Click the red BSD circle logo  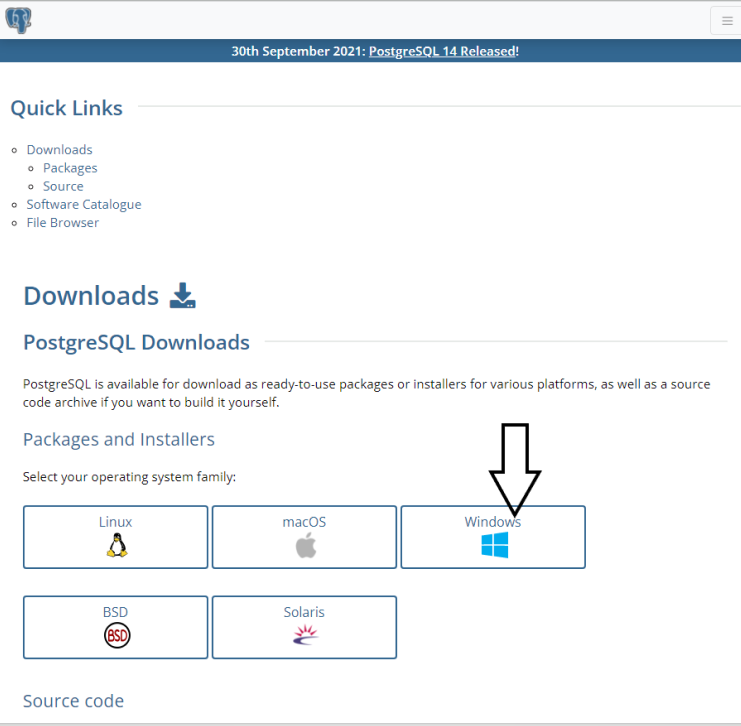(x=117, y=635)
